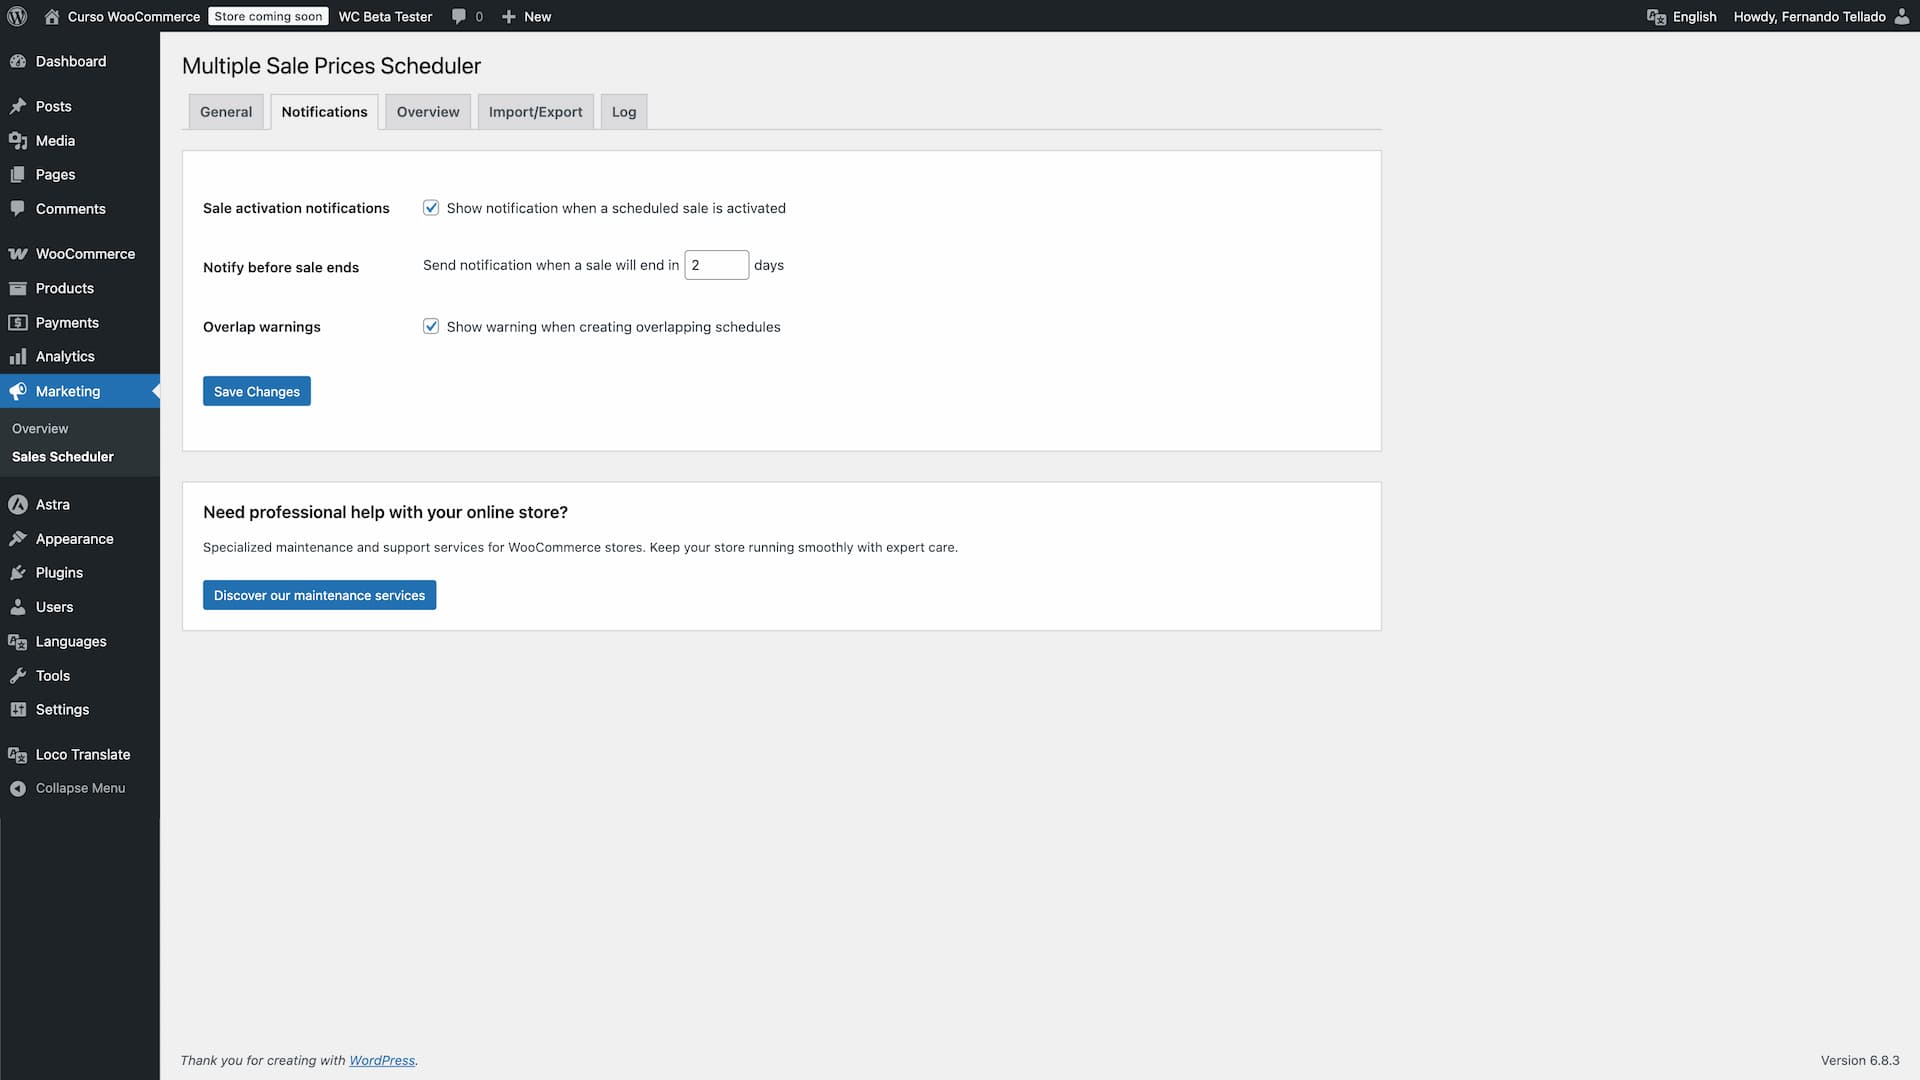Viewport: 1920px width, 1080px height.
Task: Click the WordPress logo in the admin bar
Action: 17,16
